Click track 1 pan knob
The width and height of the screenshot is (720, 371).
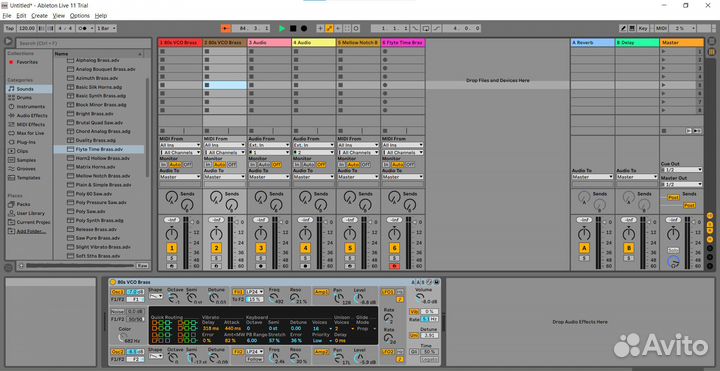pos(172,234)
